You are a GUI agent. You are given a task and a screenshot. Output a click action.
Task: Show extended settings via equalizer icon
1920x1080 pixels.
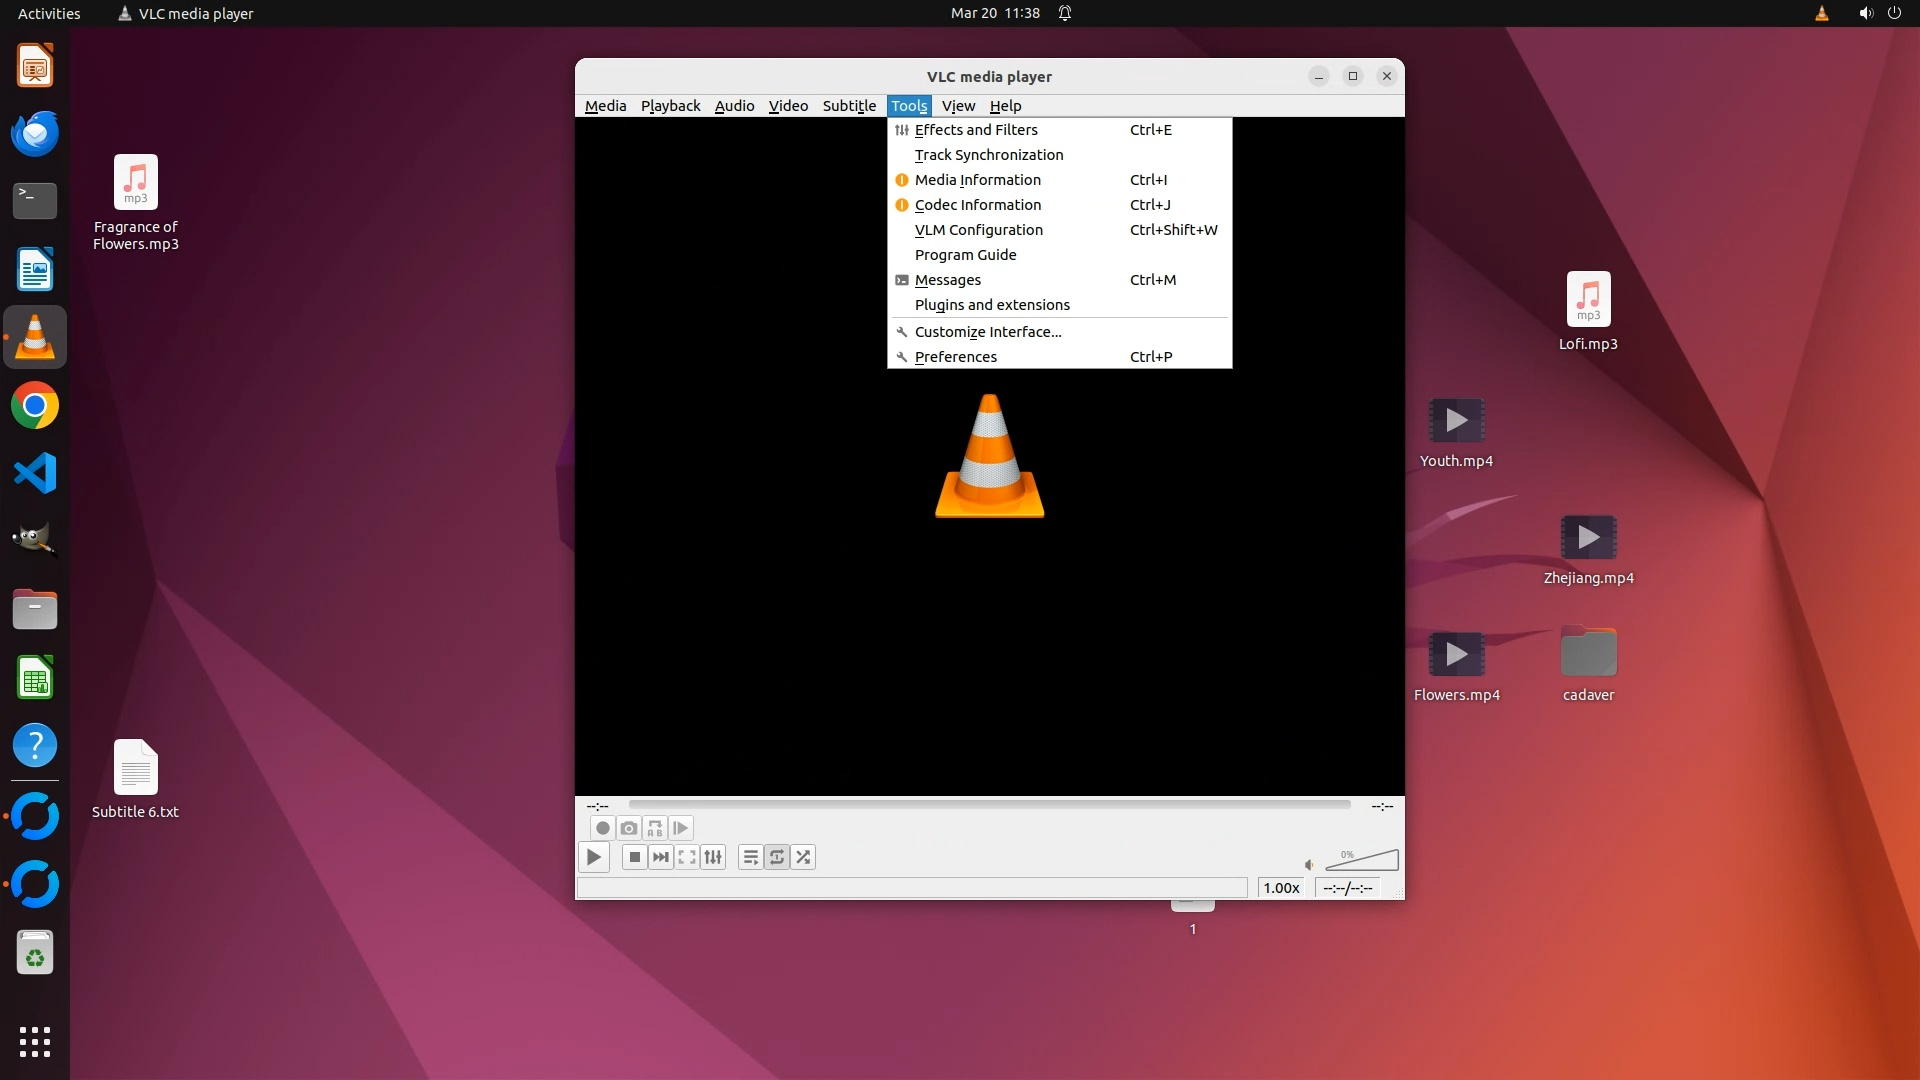713,857
